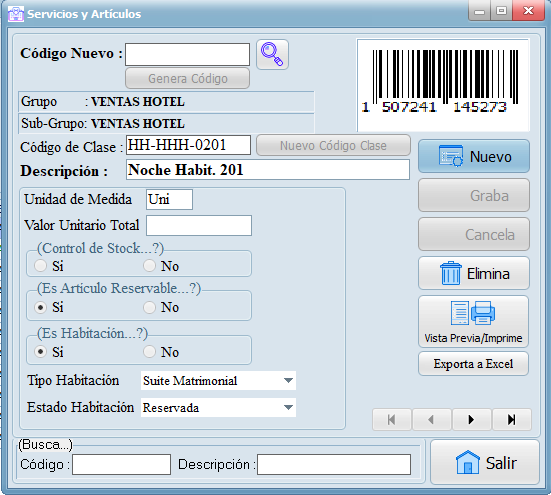The height and width of the screenshot is (495, 551).
Task: Select No for Es Habitación
Action: click(149, 352)
